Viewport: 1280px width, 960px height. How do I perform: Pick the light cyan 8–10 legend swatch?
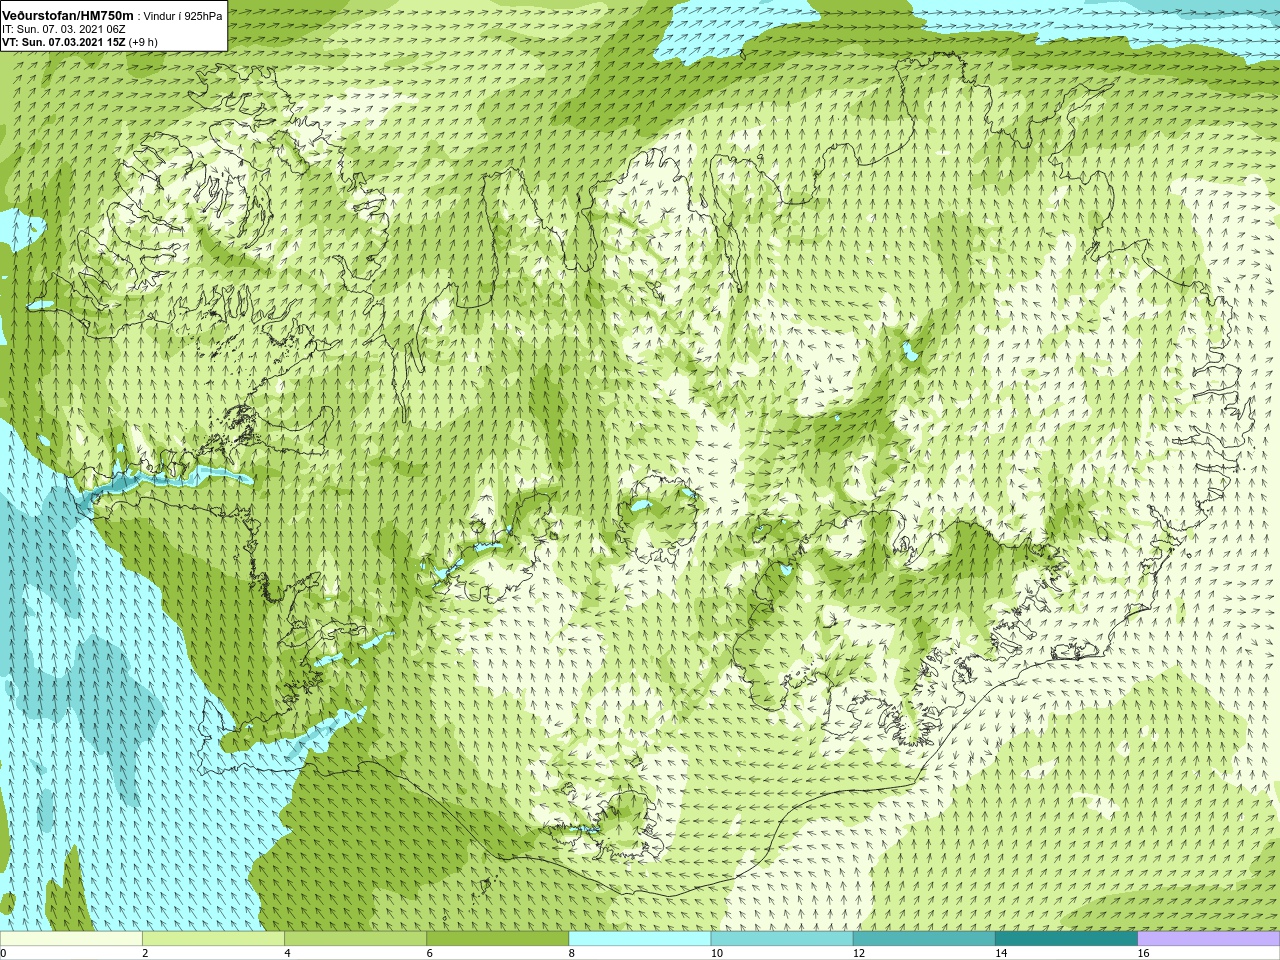[640, 939]
